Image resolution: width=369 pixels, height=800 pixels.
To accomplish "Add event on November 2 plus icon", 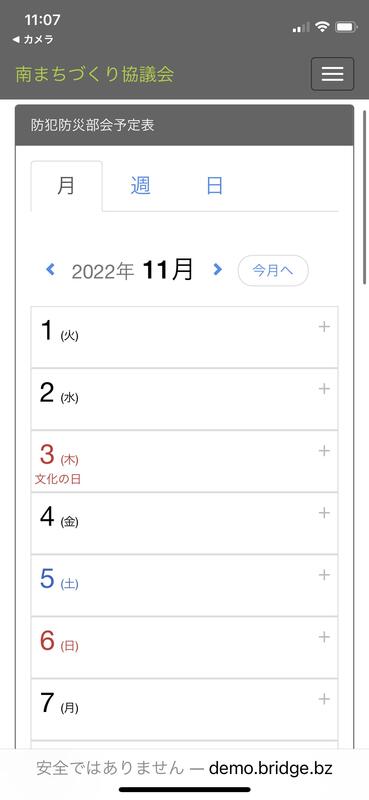I will (324, 389).
